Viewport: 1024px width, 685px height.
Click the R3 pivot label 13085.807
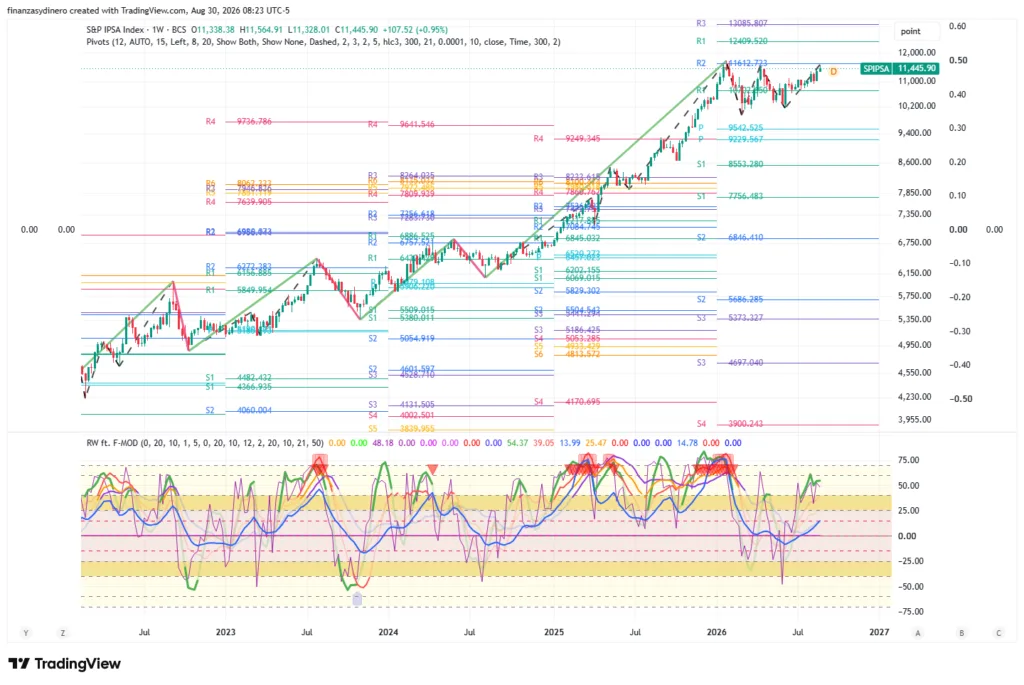click(x=748, y=24)
